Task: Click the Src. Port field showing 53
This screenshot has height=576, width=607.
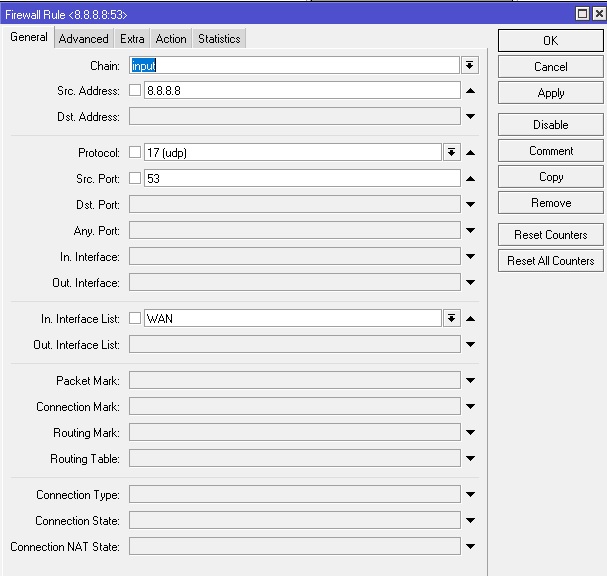Action: pos(302,178)
